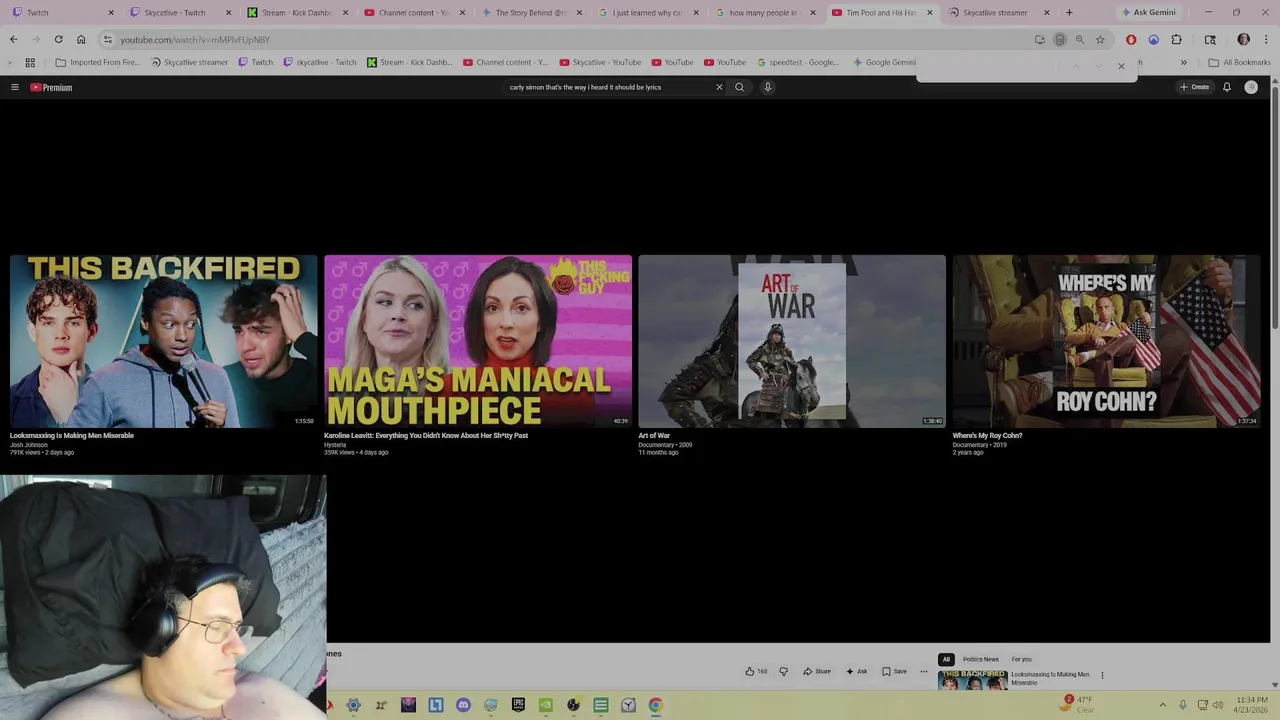Viewport: 1280px width, 720px height.
Task: Go to the browser home page
Action: [81, 40]
